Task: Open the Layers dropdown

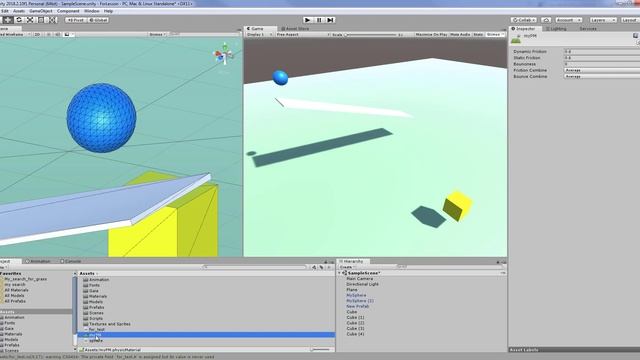Action: click(602, 20)
